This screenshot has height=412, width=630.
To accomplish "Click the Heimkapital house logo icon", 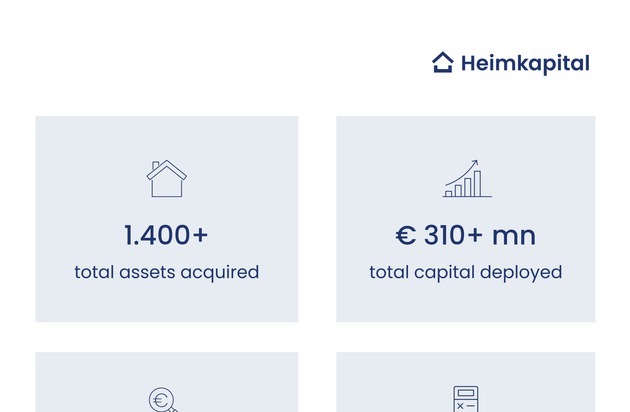I will tap(442, 63).
